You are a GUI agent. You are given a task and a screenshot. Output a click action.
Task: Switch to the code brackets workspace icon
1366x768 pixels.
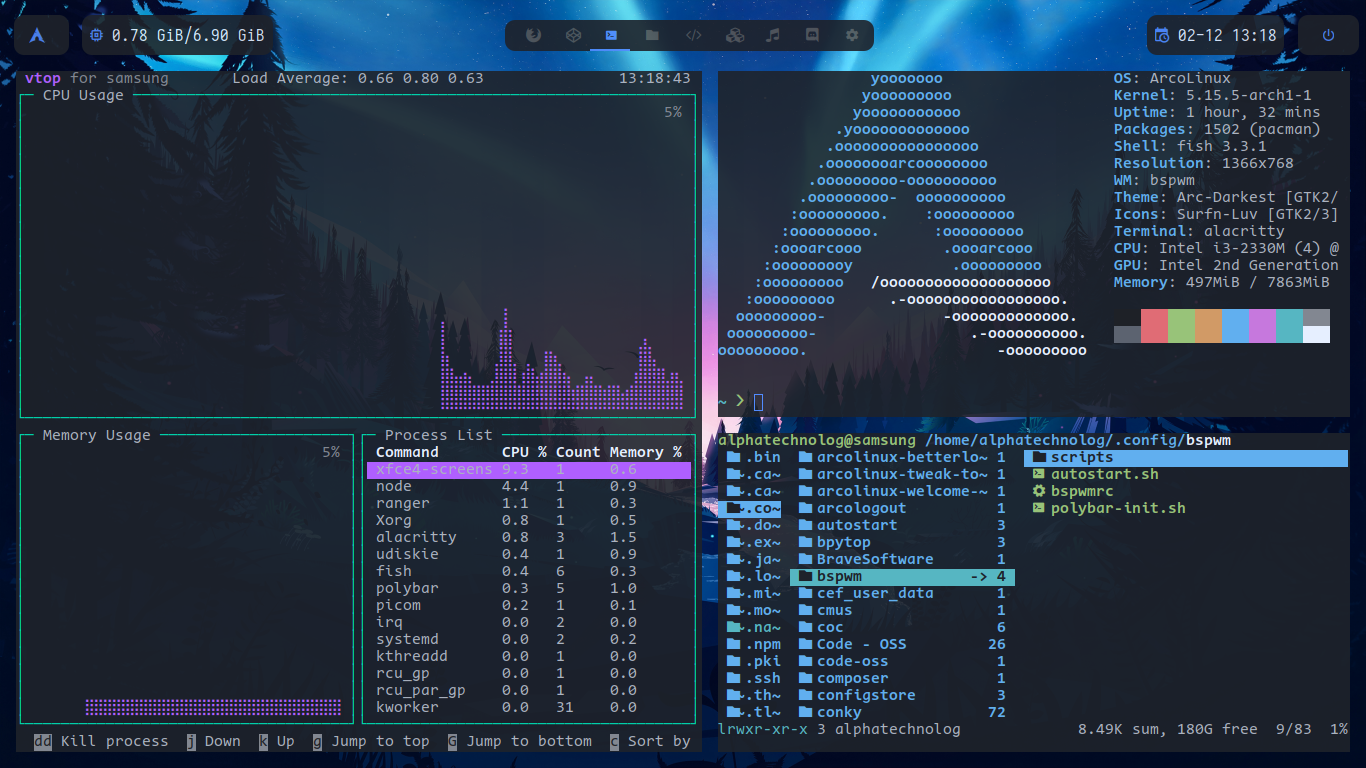[693, 35]
